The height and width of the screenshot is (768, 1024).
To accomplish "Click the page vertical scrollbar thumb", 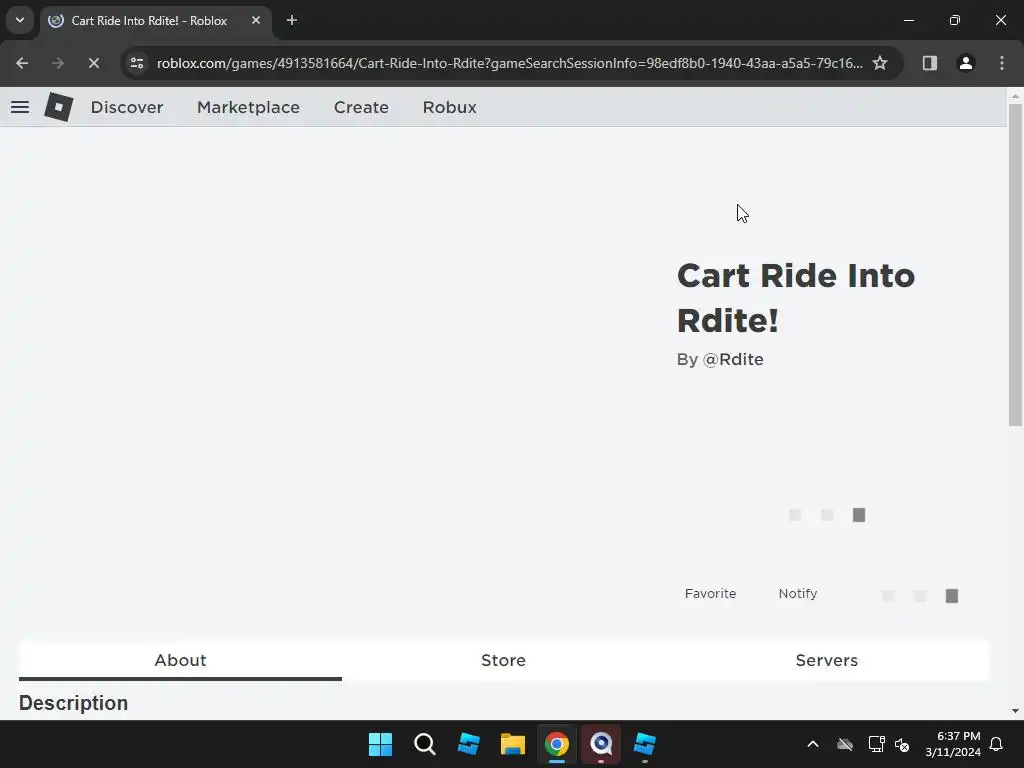I will tap(1015, 264).
